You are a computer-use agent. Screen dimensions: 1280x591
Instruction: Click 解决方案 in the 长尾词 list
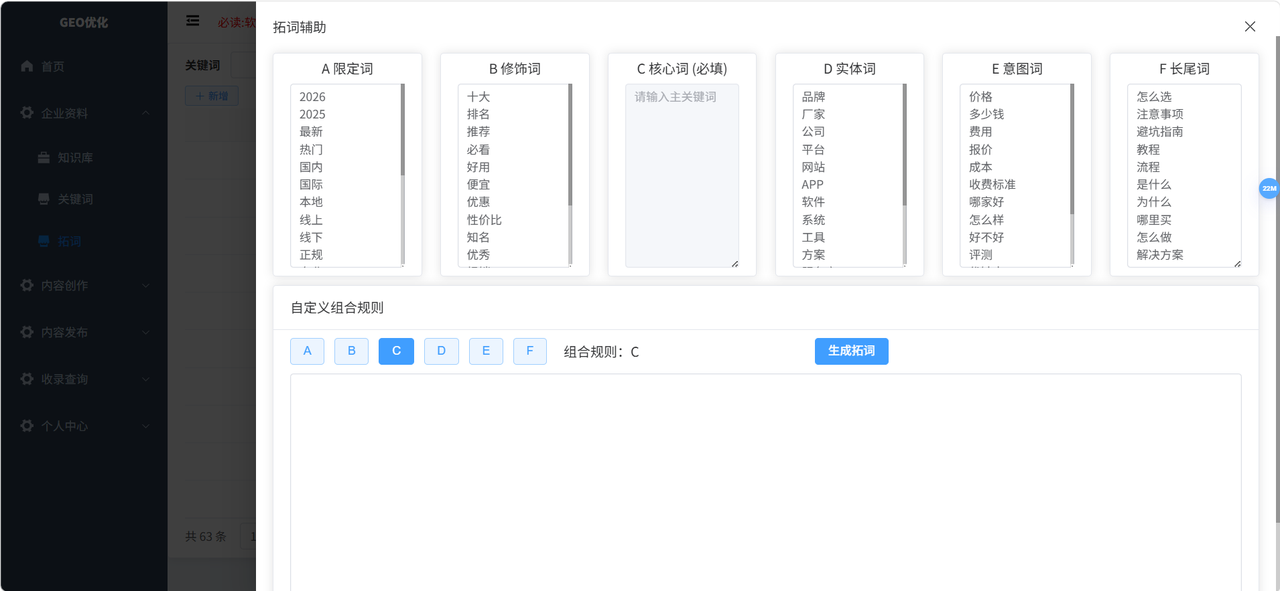click(1160, 255)
